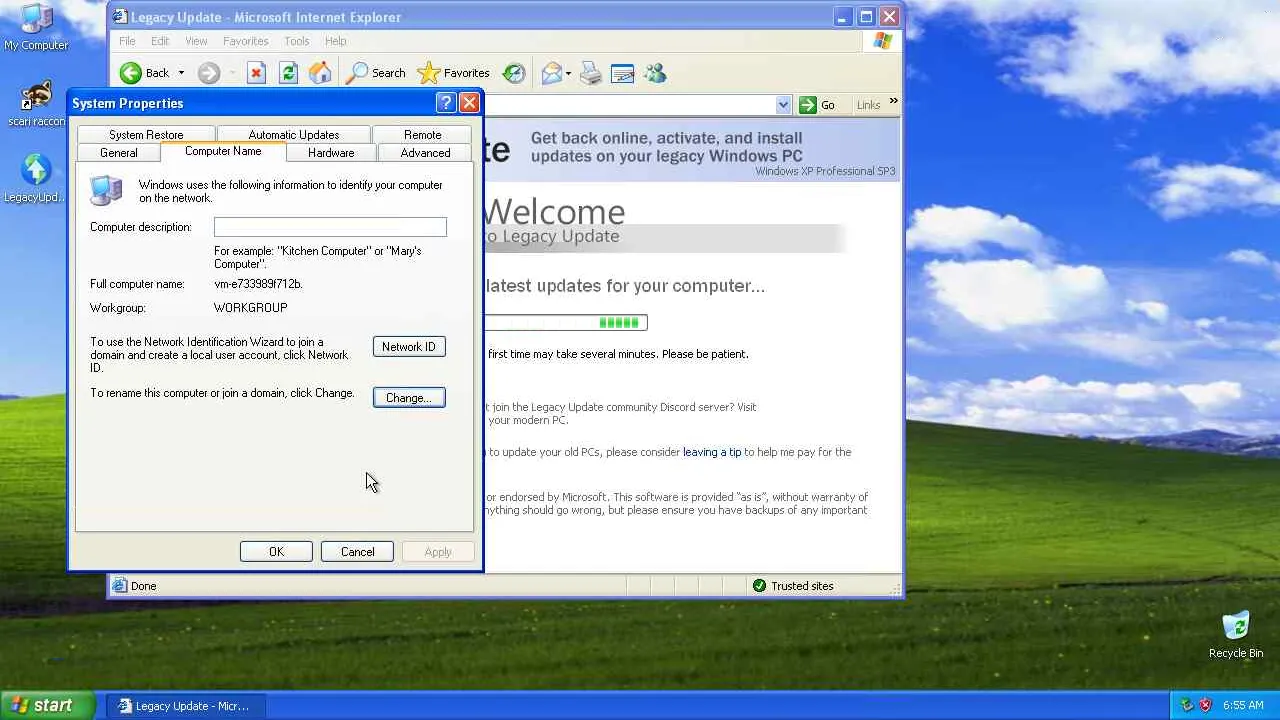
Task: Click the greyed Forward arrow in Internet Explorer
Action: click(x=208, y=73)
